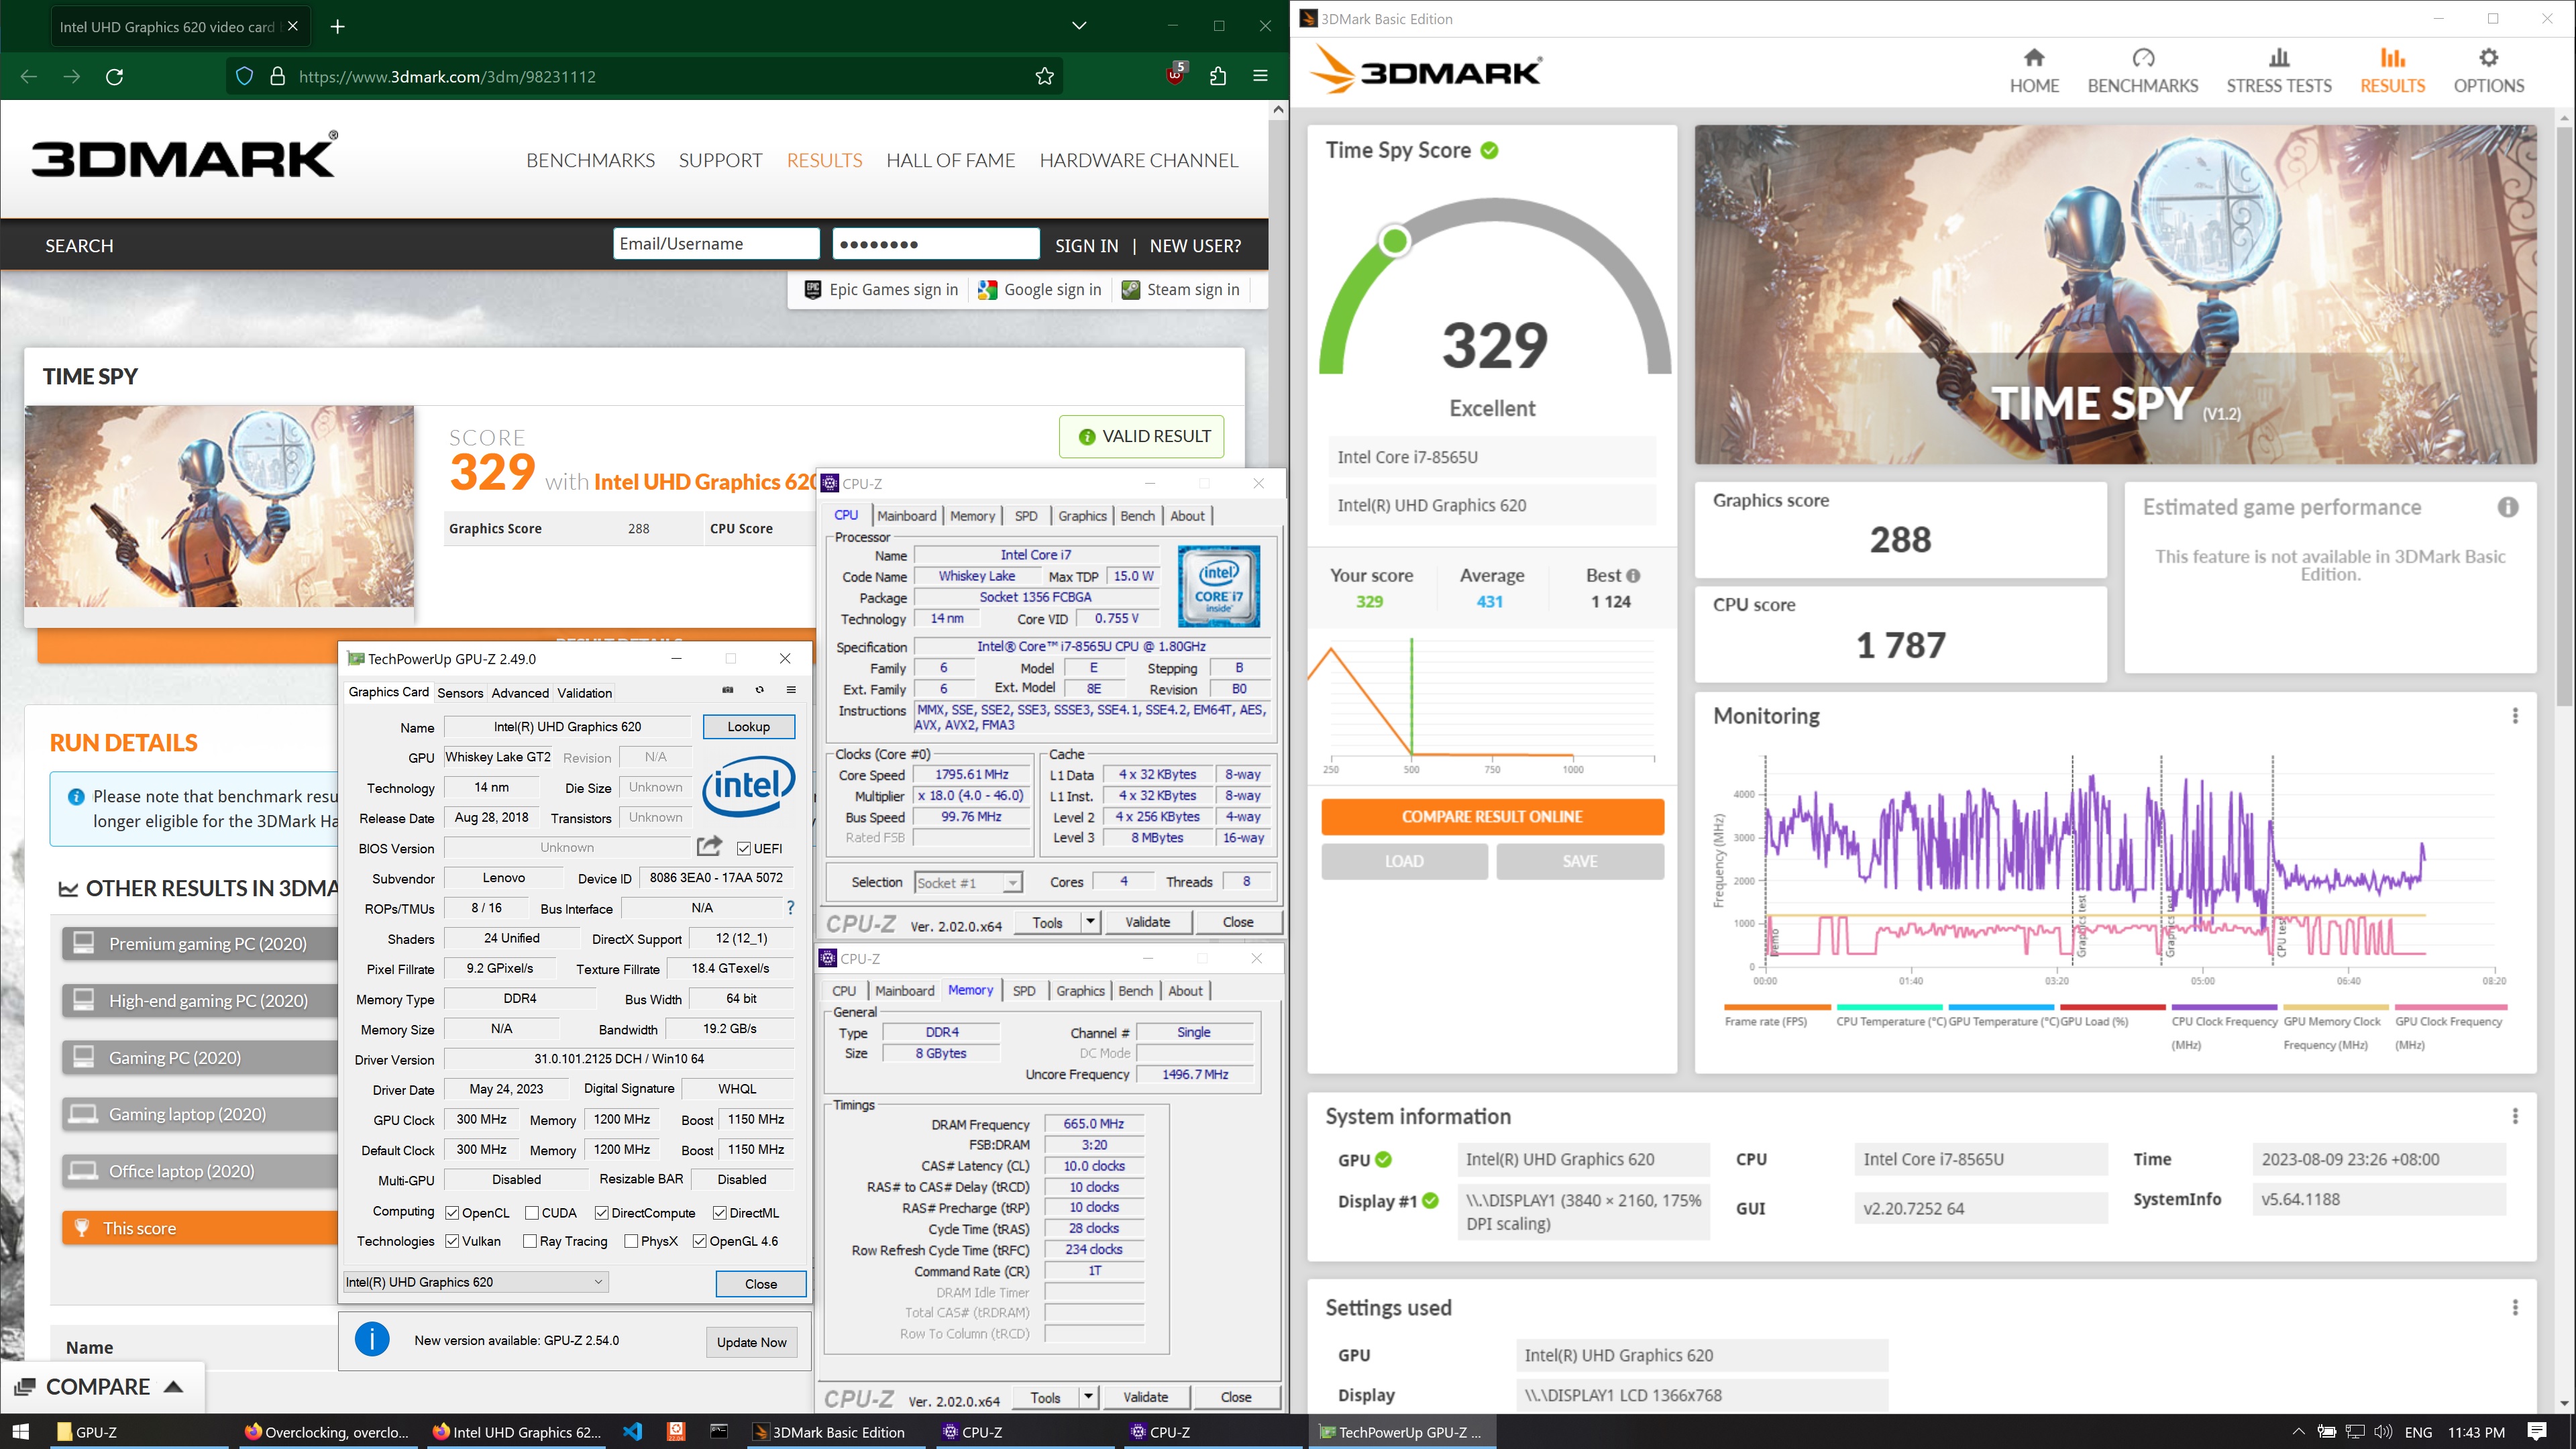Click SIGN IN on the 3DMark website
The width and height of the screenshot is (2576, 1449).
(x=1086, y=245)
